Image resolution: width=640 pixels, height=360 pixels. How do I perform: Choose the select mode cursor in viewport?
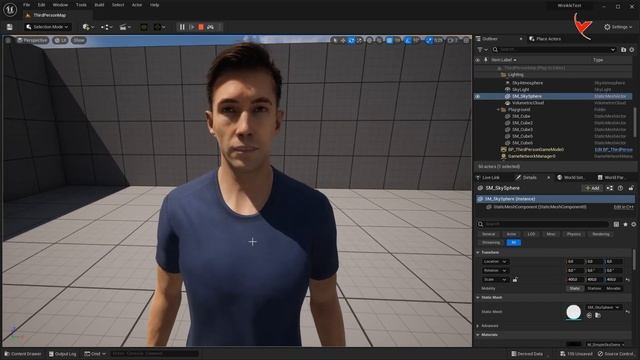click(335, 40)
